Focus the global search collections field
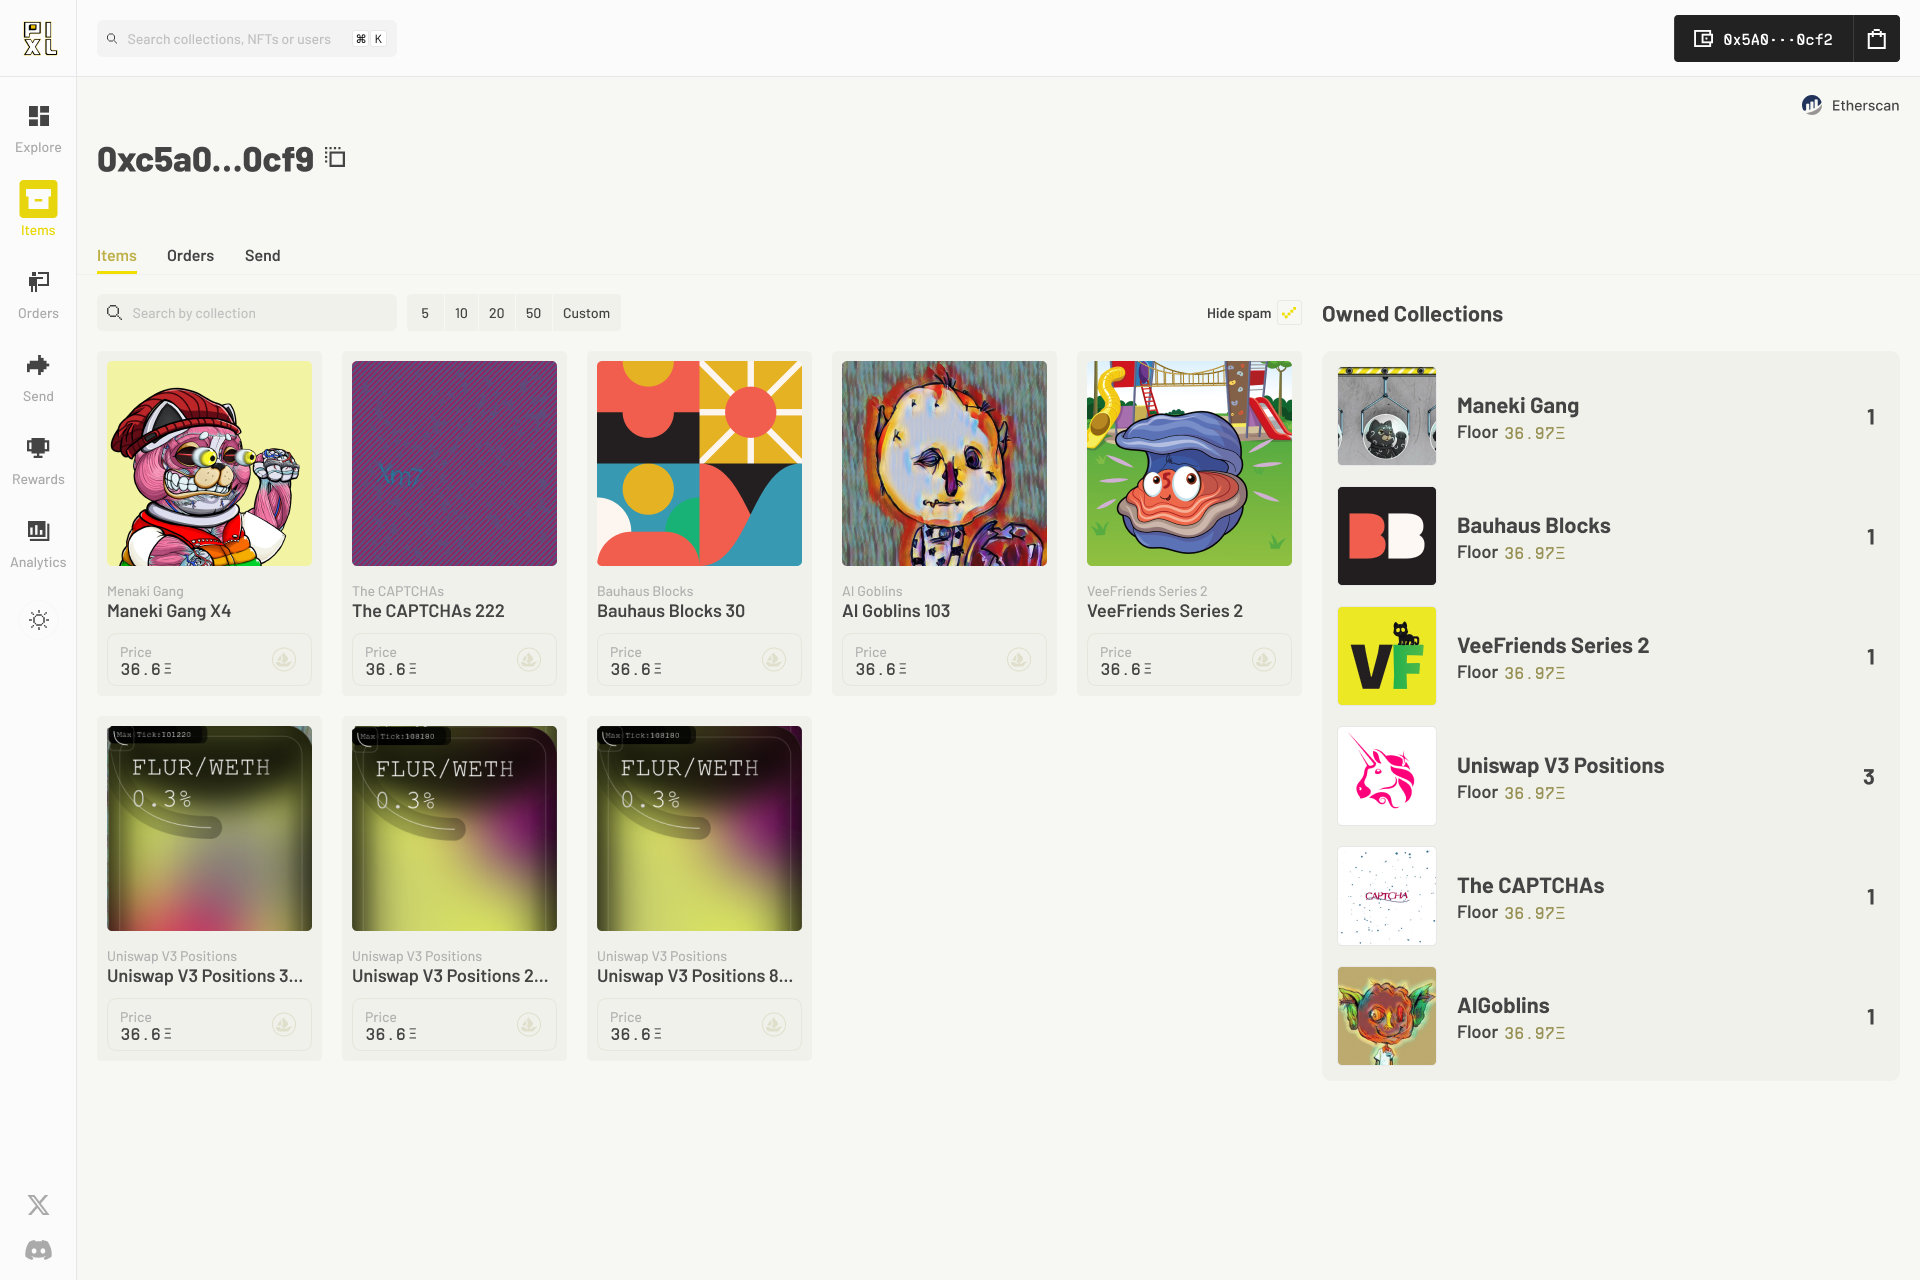 [247, 39]
